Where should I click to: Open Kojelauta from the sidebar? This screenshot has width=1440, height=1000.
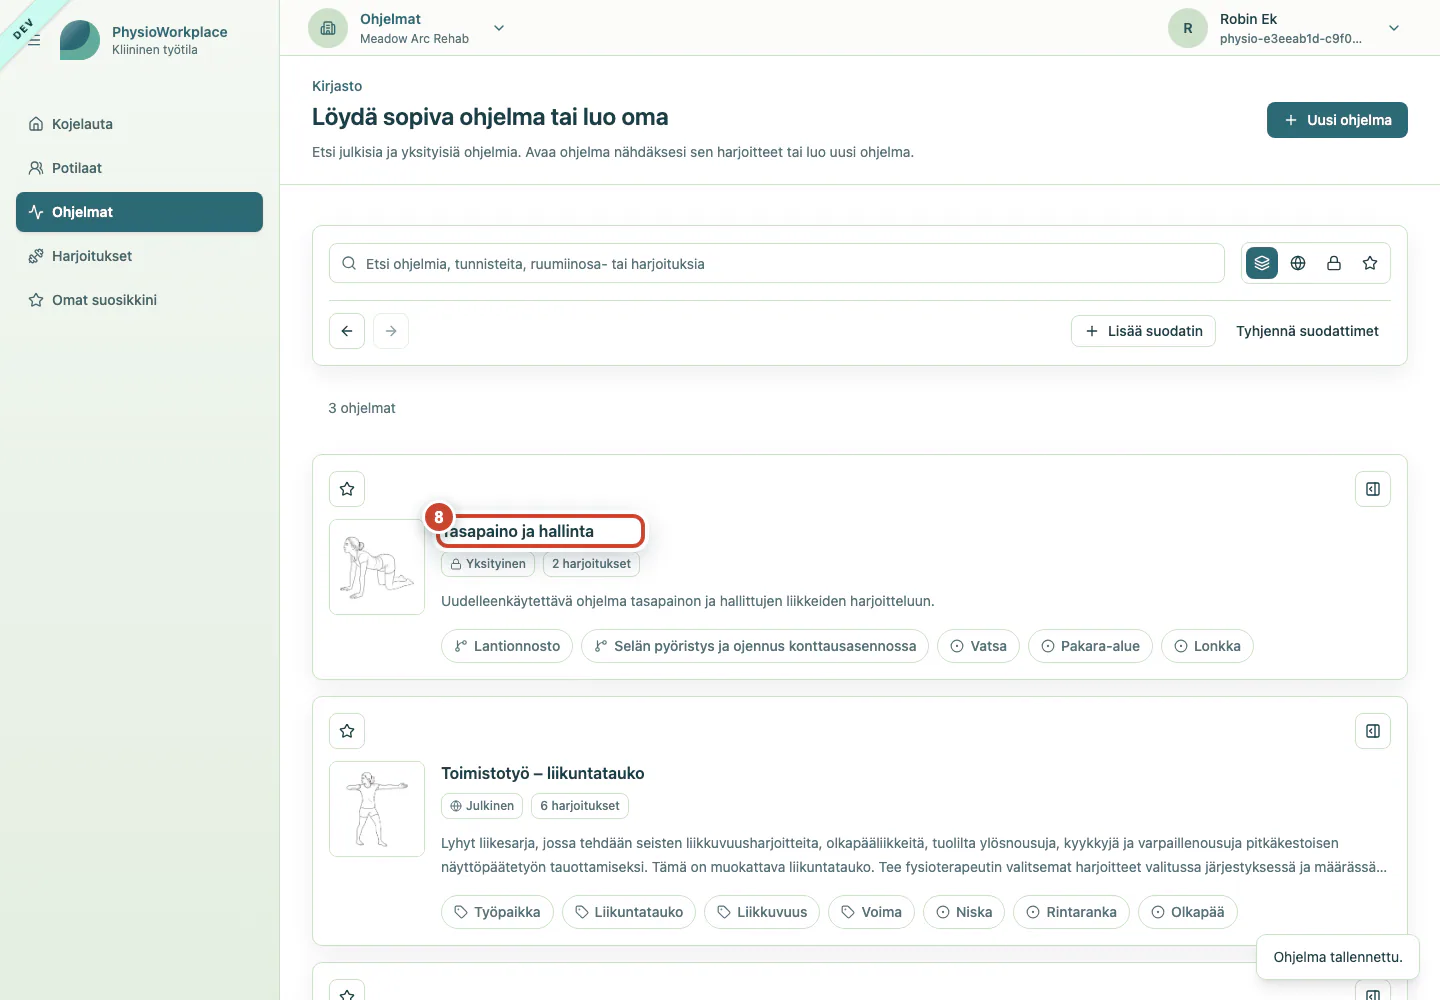pyautogui.click(x=139, y=124)
